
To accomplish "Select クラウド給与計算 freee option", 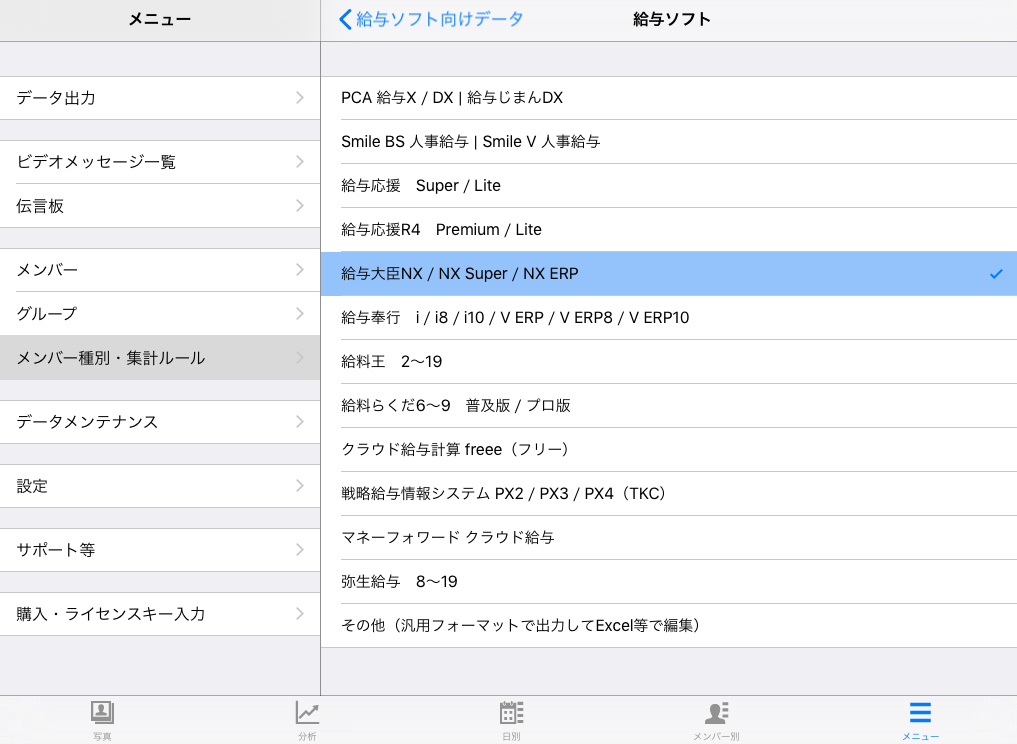I will click(455, 450).
